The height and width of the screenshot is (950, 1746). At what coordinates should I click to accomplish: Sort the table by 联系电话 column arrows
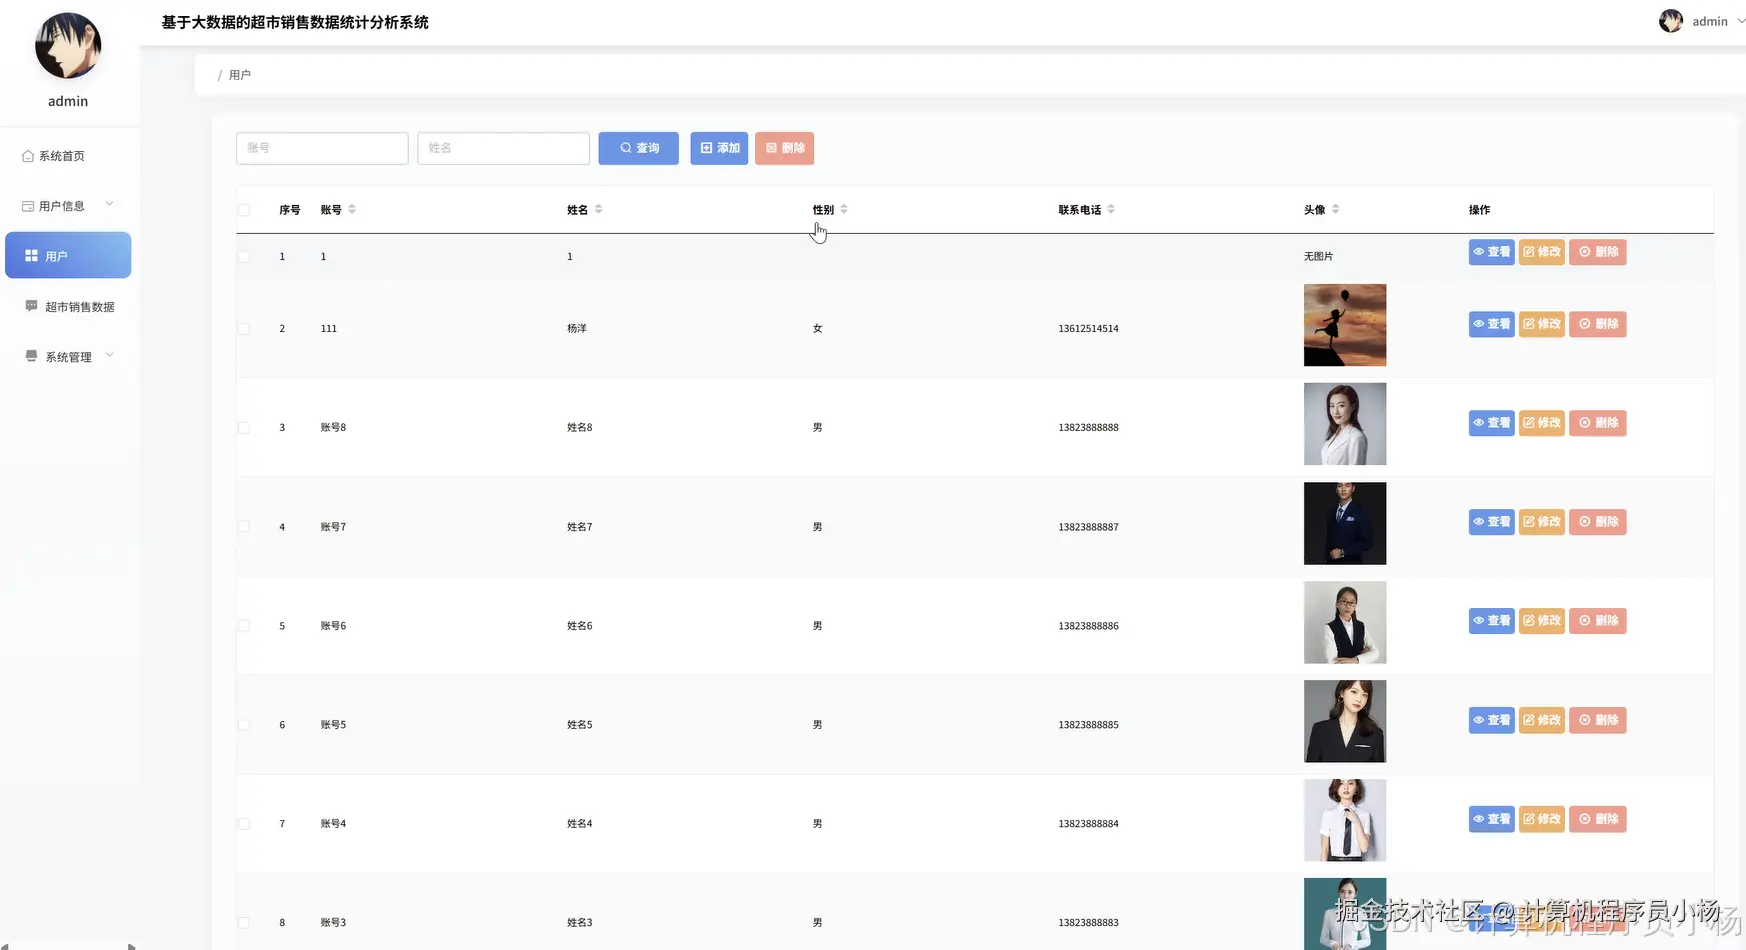pyautogui.click(x=1111, y=209)
